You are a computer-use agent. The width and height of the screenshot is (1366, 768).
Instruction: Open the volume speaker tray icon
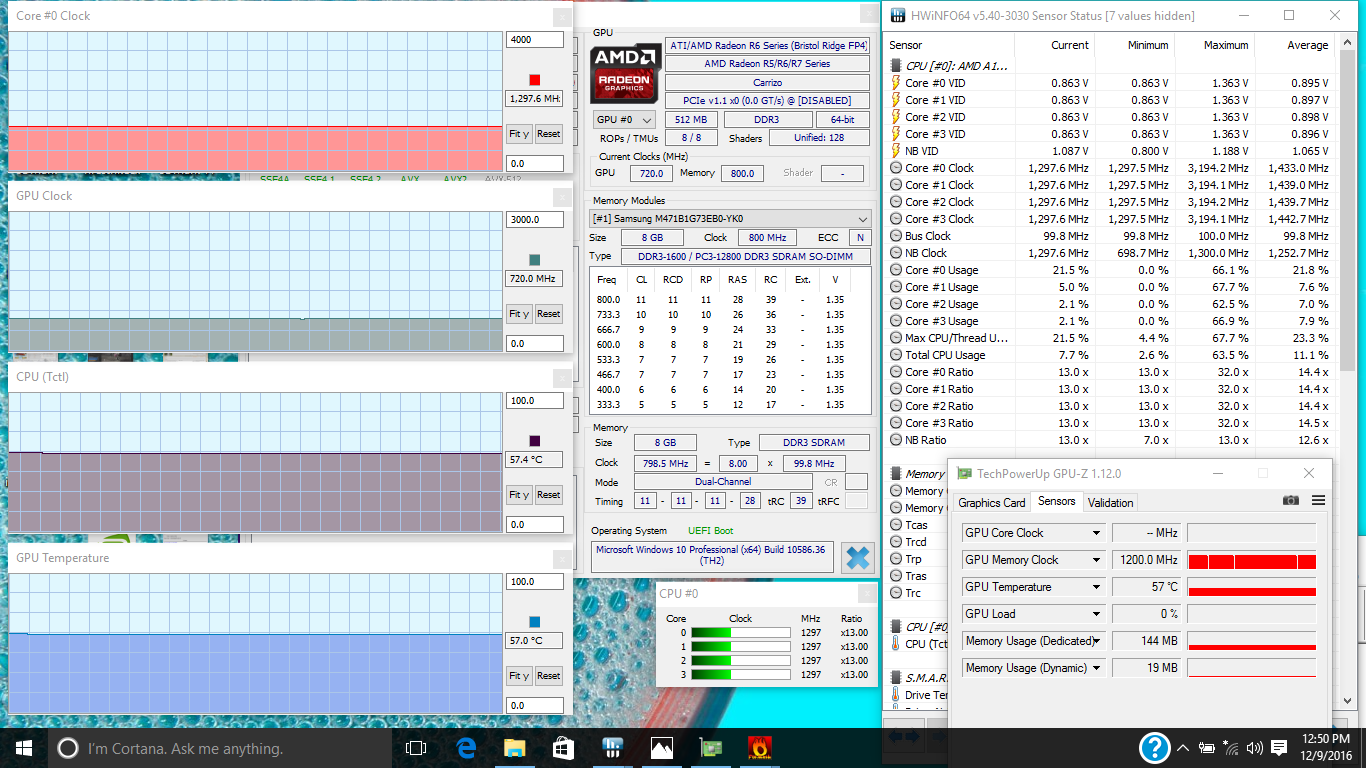[x=1254, y=747]
